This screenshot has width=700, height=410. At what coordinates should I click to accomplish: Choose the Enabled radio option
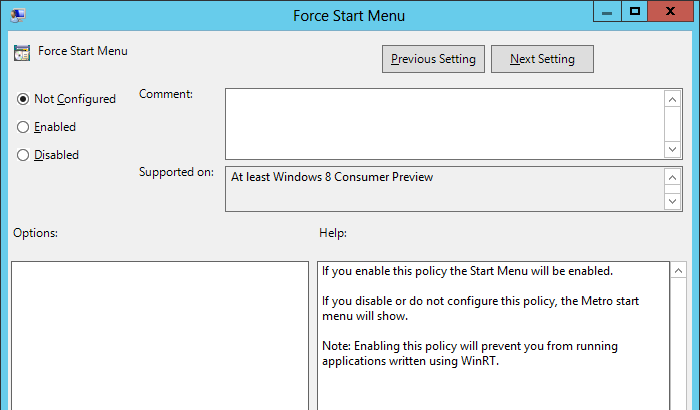coord(24,127)
